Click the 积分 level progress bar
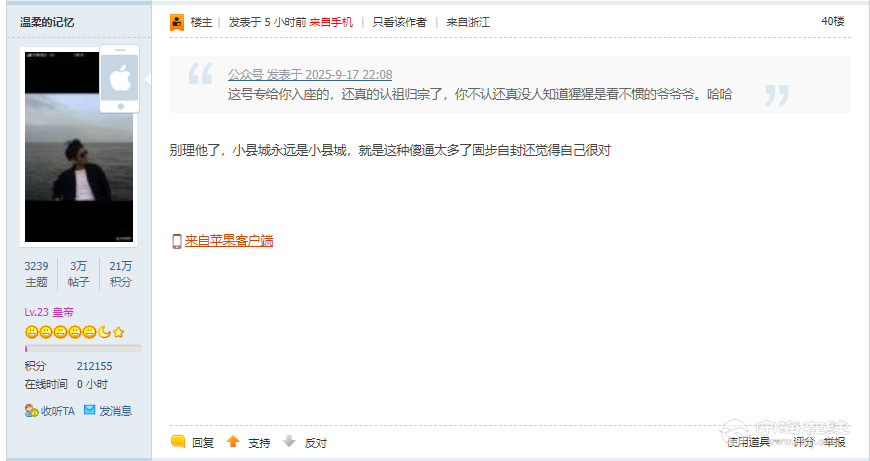 pyautogui.click(x=83, y=348)
